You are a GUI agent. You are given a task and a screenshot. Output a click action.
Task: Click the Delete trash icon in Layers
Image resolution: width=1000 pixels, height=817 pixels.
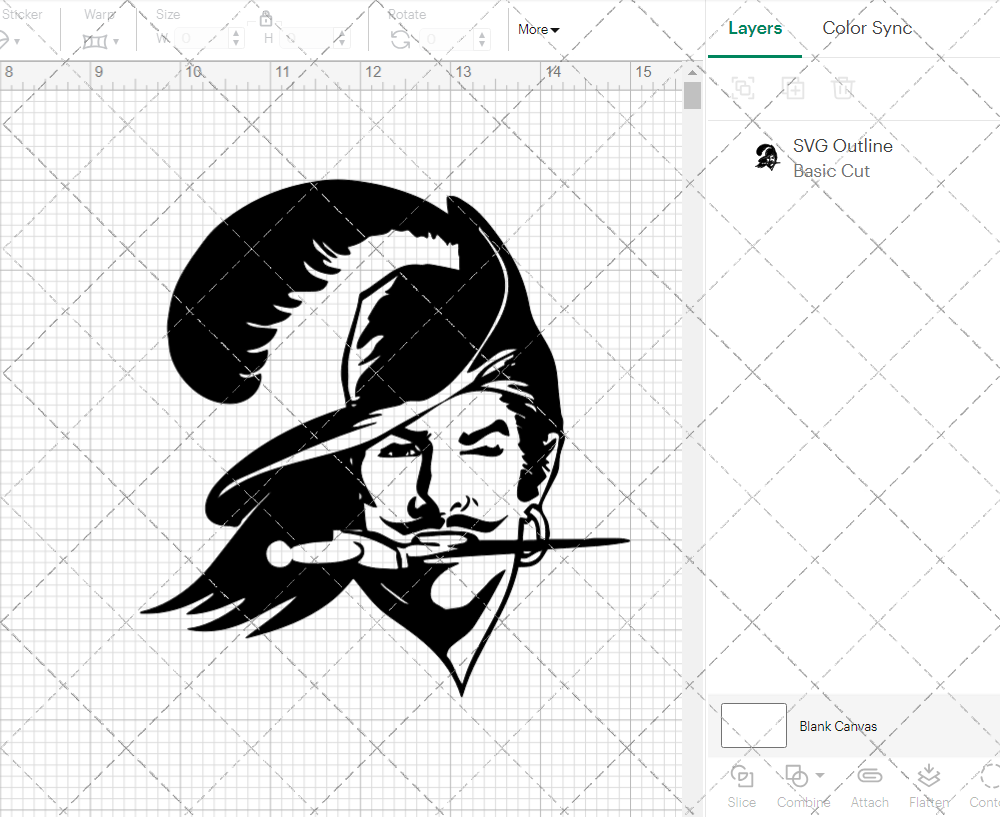tap(844, 88)
